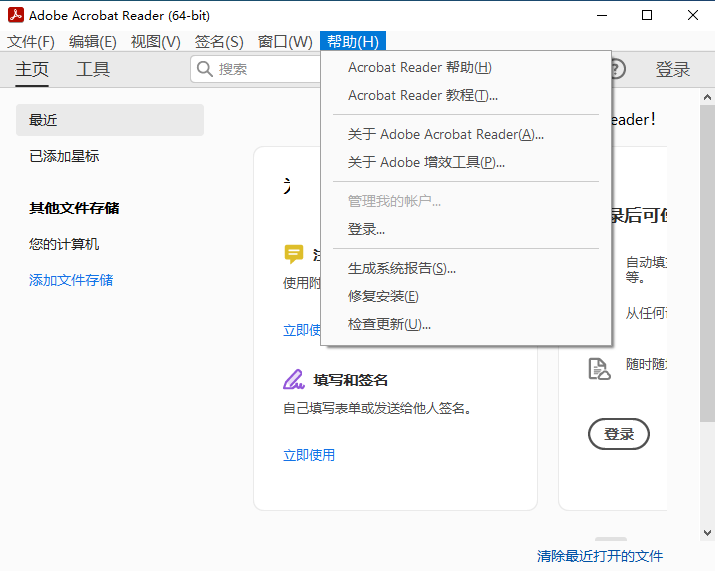The width and height of the screenshot is (715, 571).
Task: Click the 填写和签名 heading
Action: pos(350,380)
